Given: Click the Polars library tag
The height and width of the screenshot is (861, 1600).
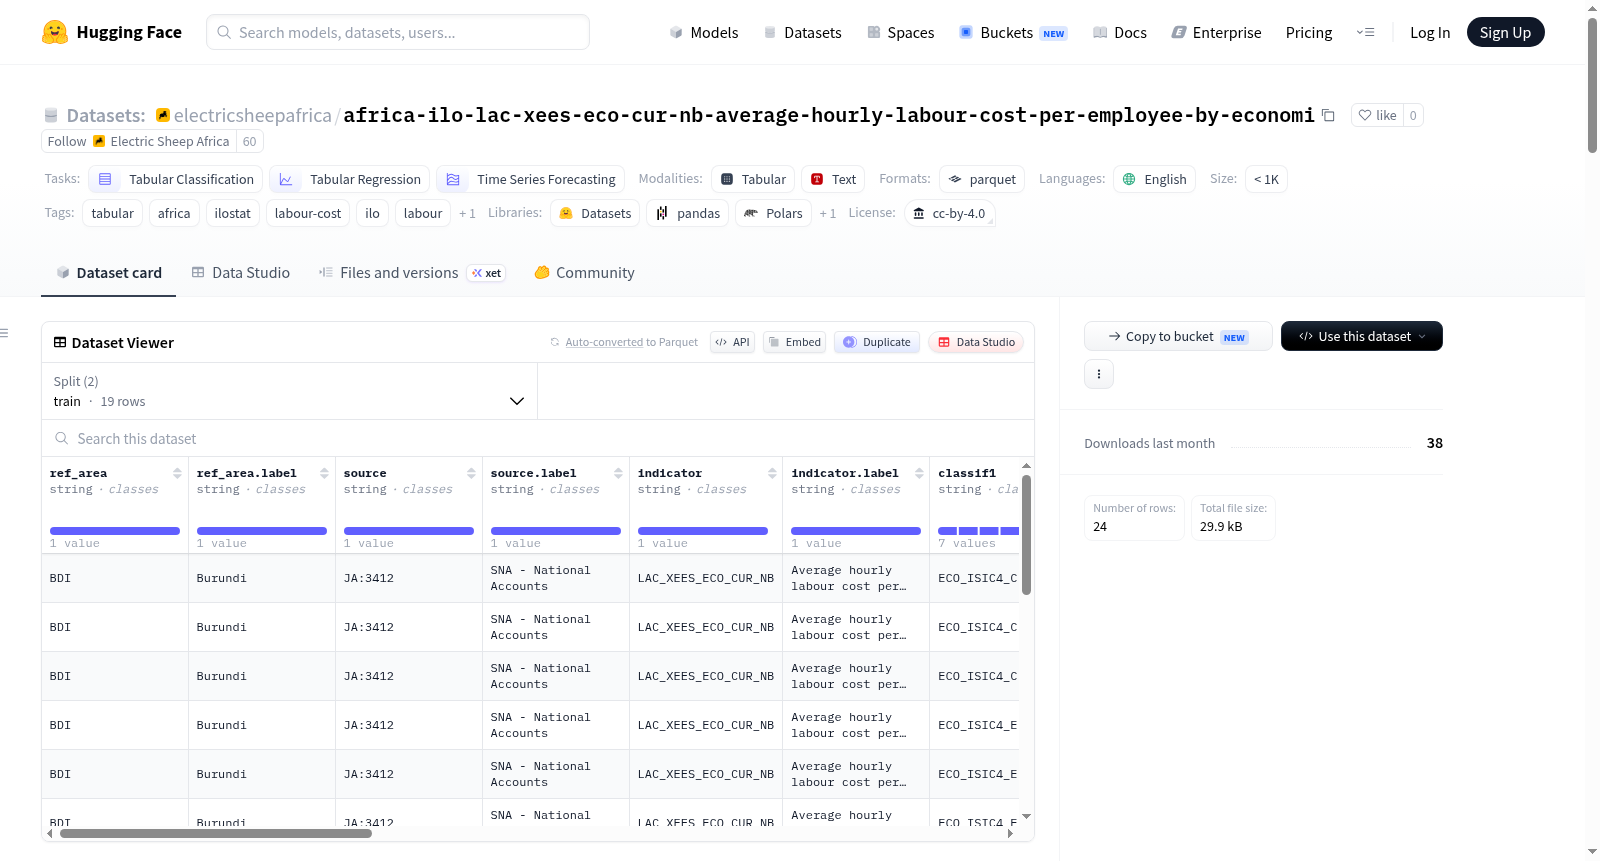Looking at the screenshot, I should (773, 213).
